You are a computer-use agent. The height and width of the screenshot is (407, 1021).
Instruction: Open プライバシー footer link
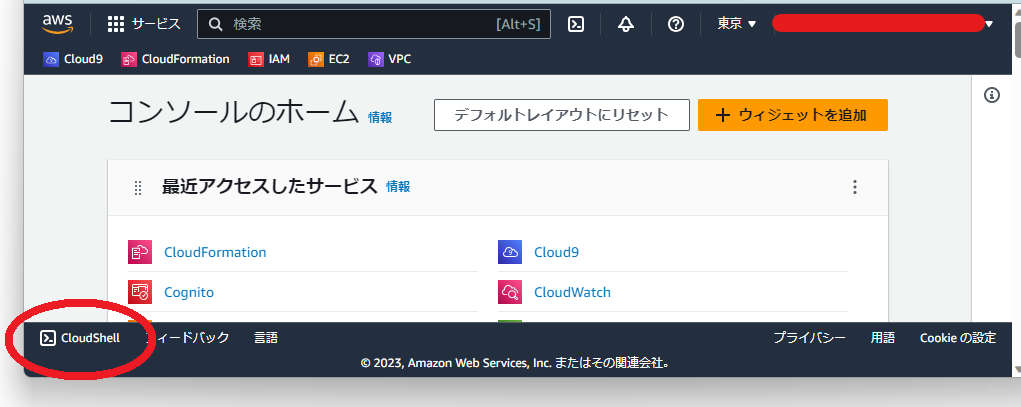click(809, 338)
